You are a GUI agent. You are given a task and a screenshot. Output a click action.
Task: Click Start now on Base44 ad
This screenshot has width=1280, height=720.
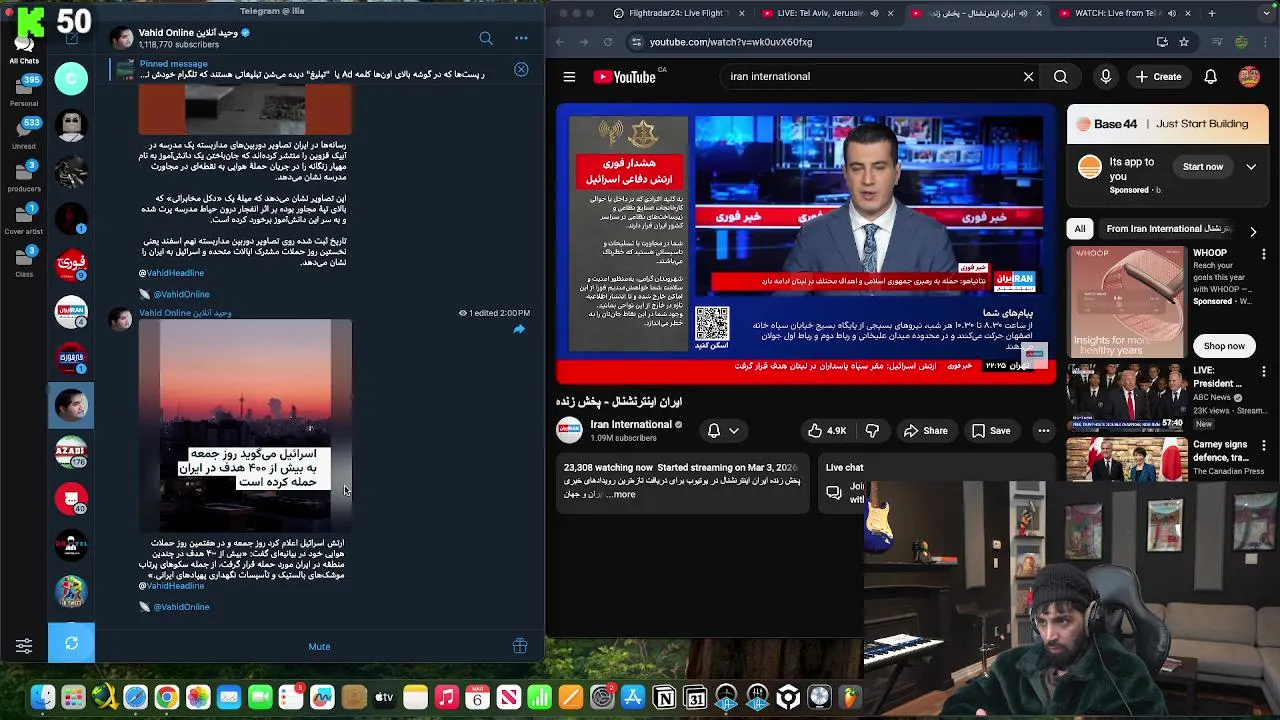click(x=1203, y=167)
